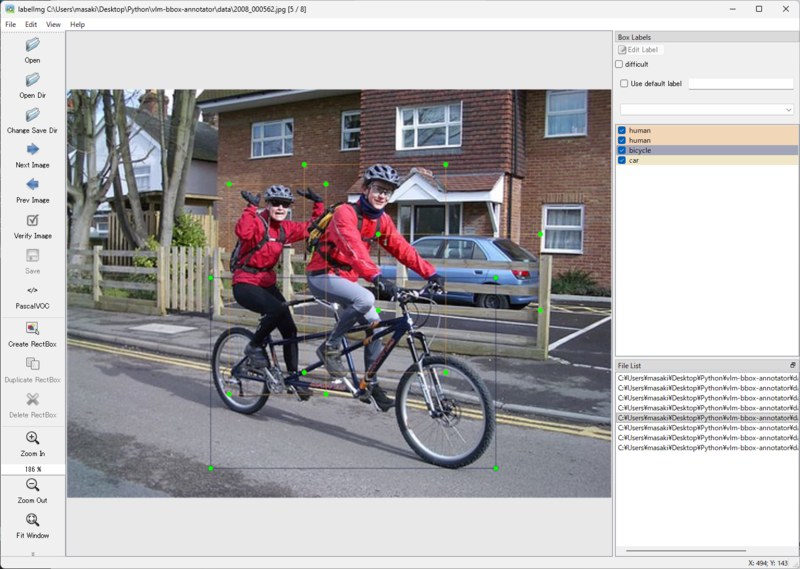Select the last file in File List
This screenshot has width=800, height=569.
click(707, 448)
